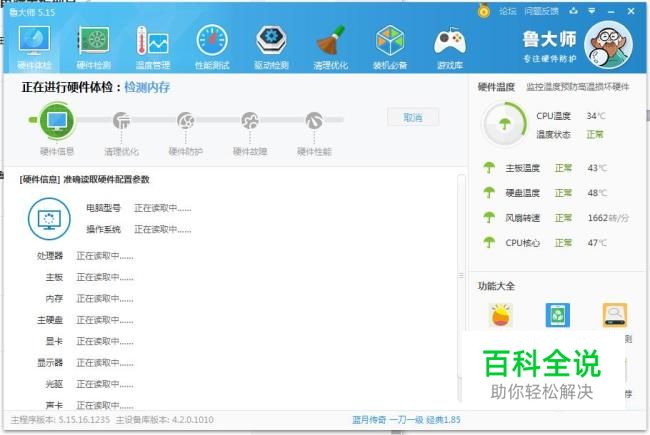Click the panel splitter handle beside the list

(461, 275)
